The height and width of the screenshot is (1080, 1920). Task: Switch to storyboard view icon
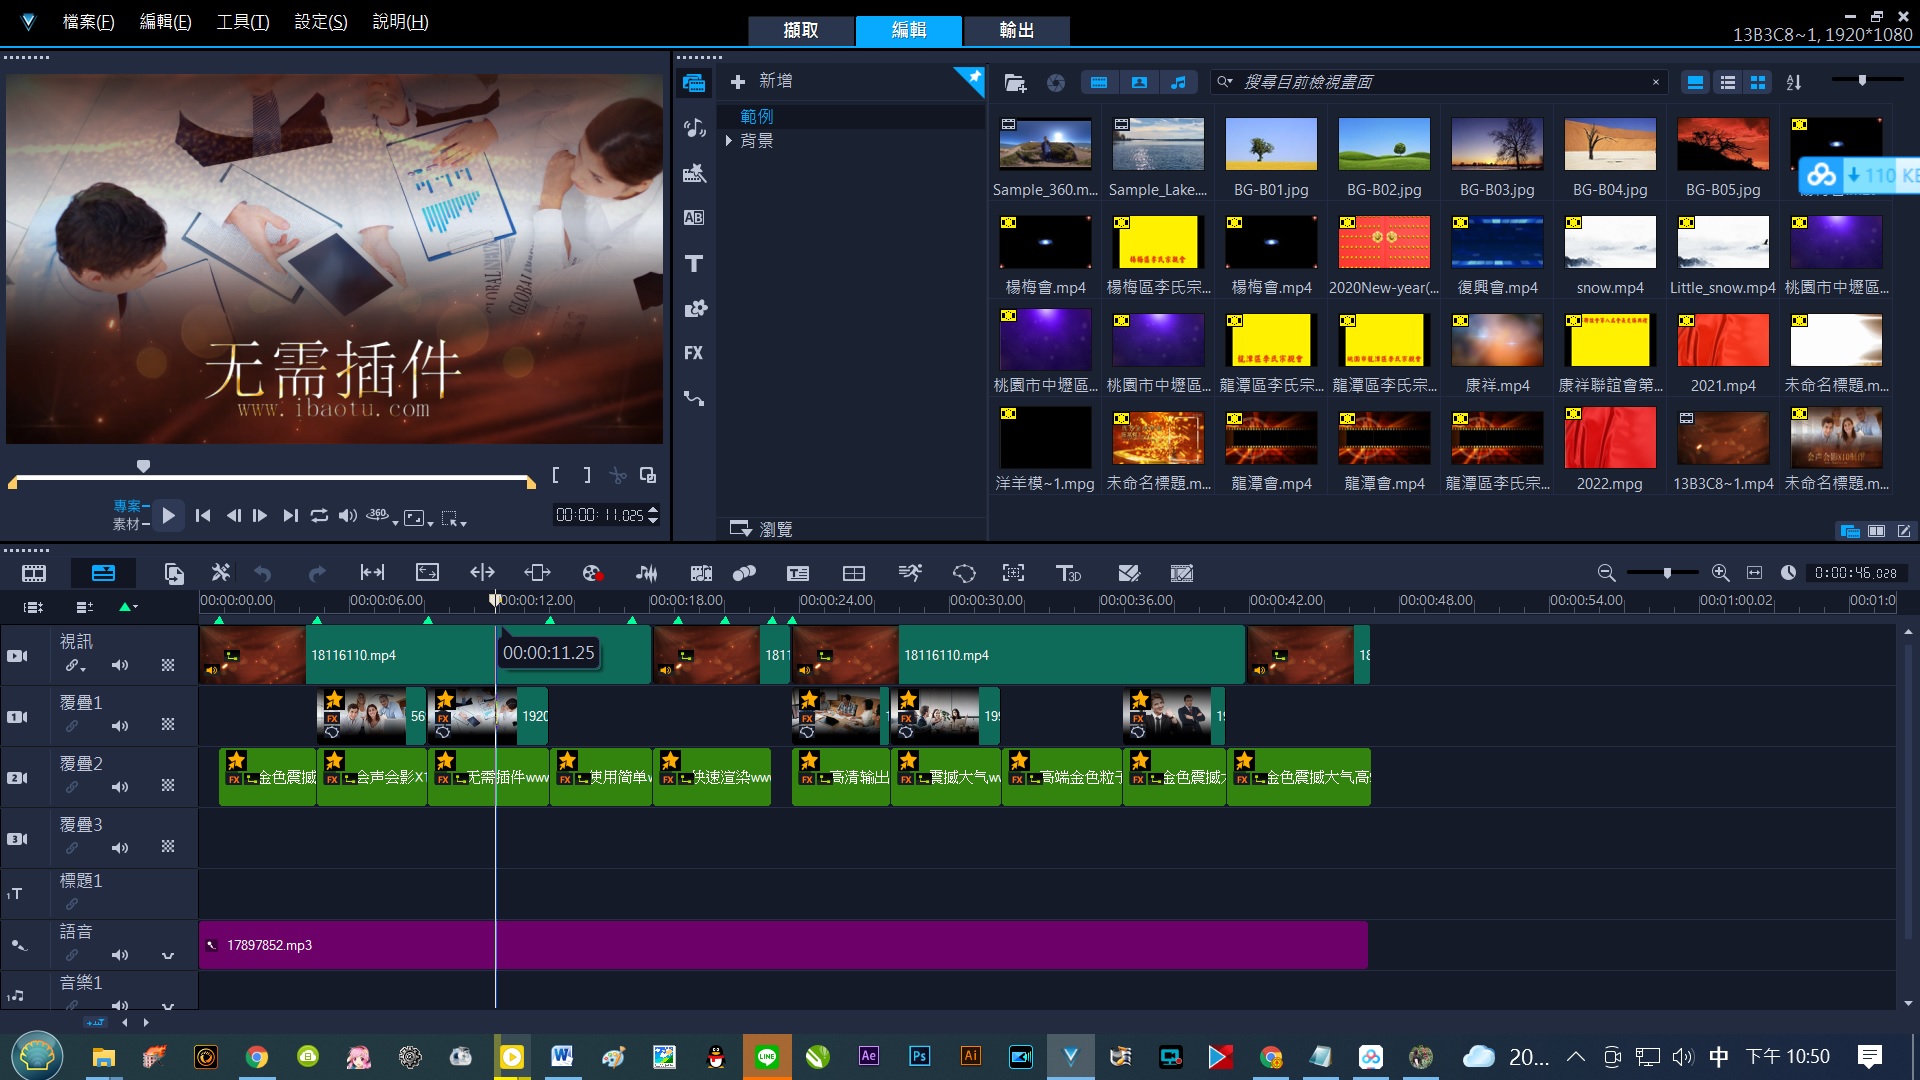click(34, 573)
